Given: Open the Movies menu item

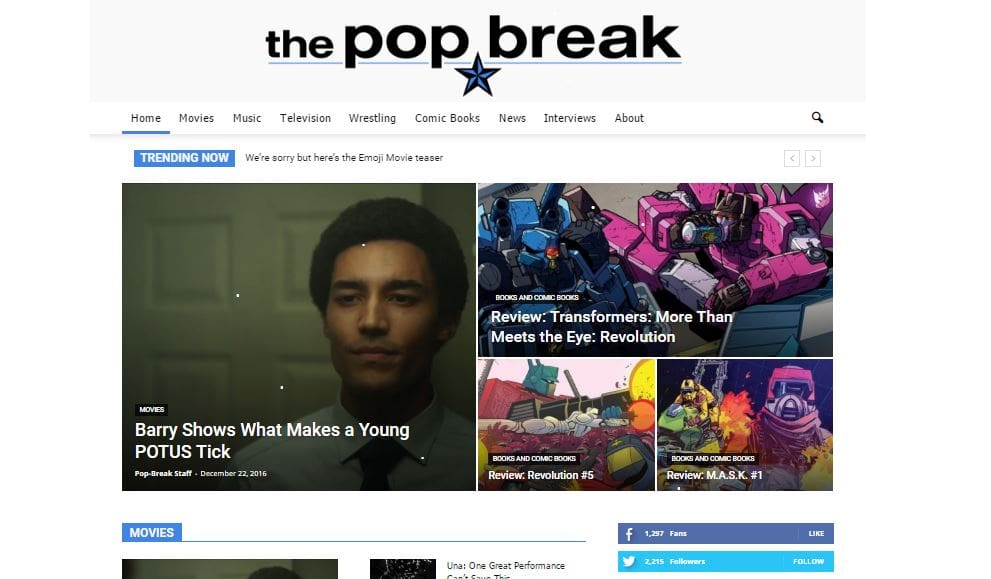Looking at the screenshot, I should coord(197,118).
